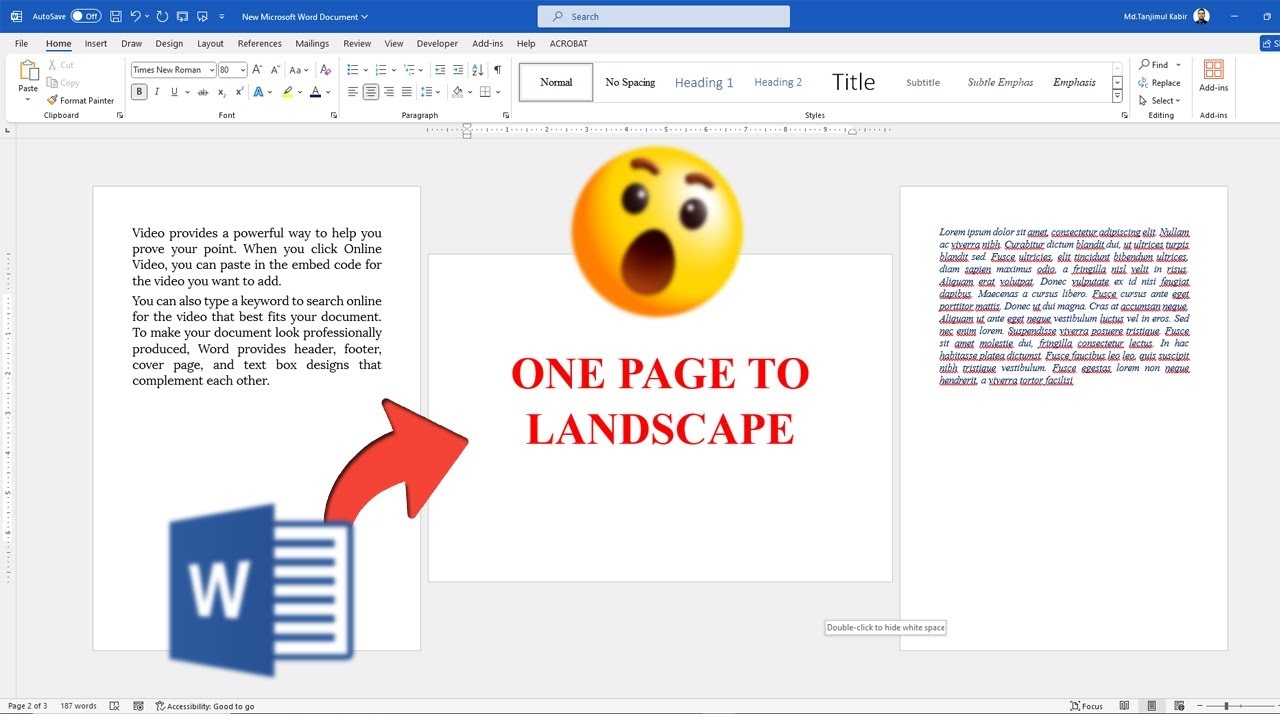The image size is (1280, 720).
Task: Toggle Bold formatting
Action: click(x=139, y=92)
